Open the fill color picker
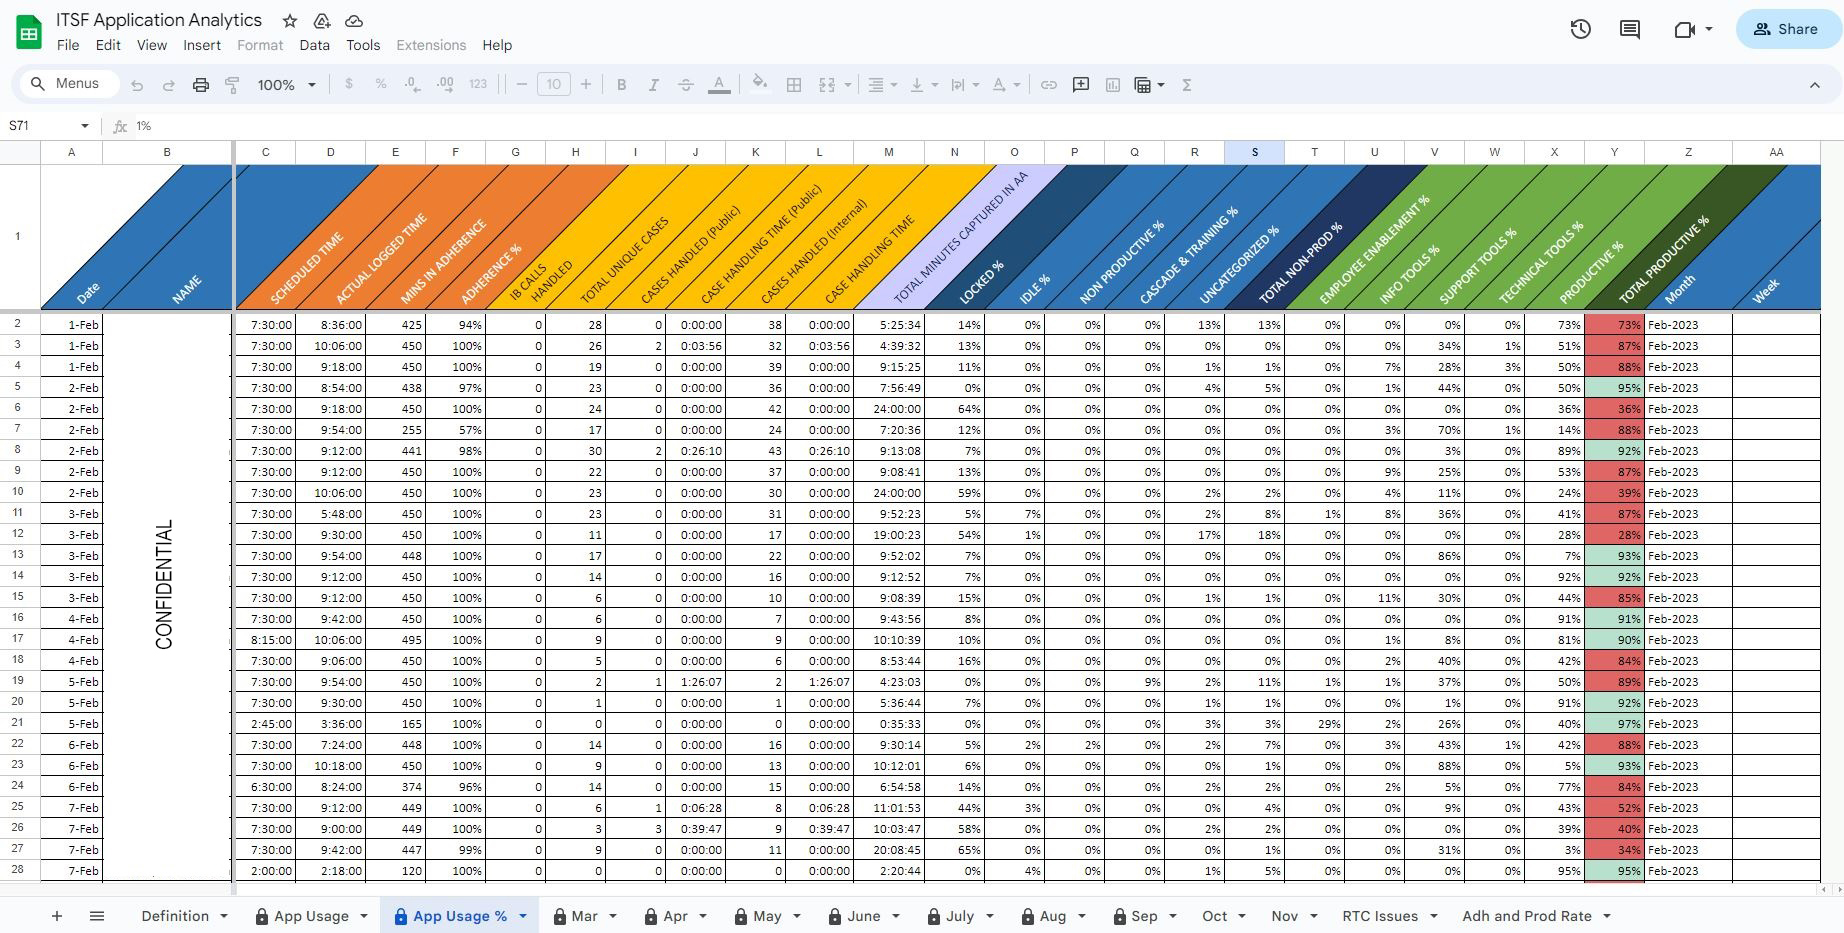This screenshot has height=933, width=1844. click(x=760, y=85)
